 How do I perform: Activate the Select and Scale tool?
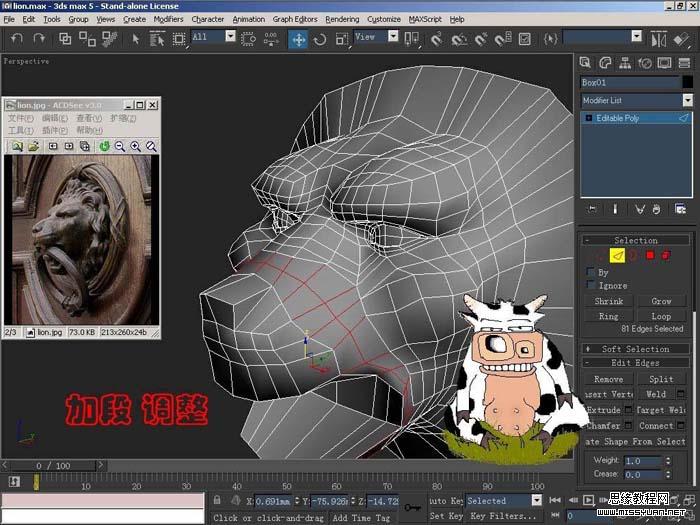[x=342, y=39]
